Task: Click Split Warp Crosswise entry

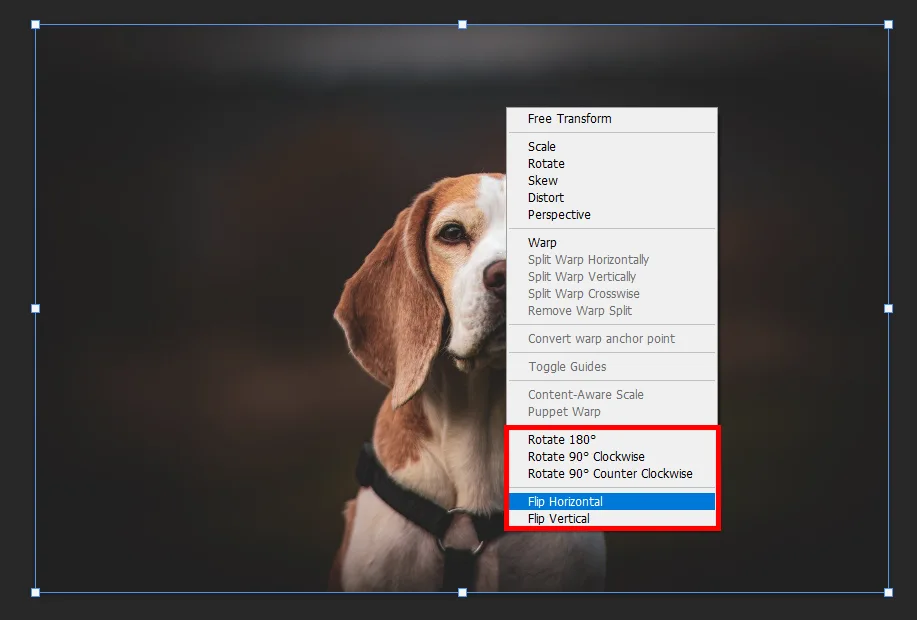Action: (x=612, y=294)
